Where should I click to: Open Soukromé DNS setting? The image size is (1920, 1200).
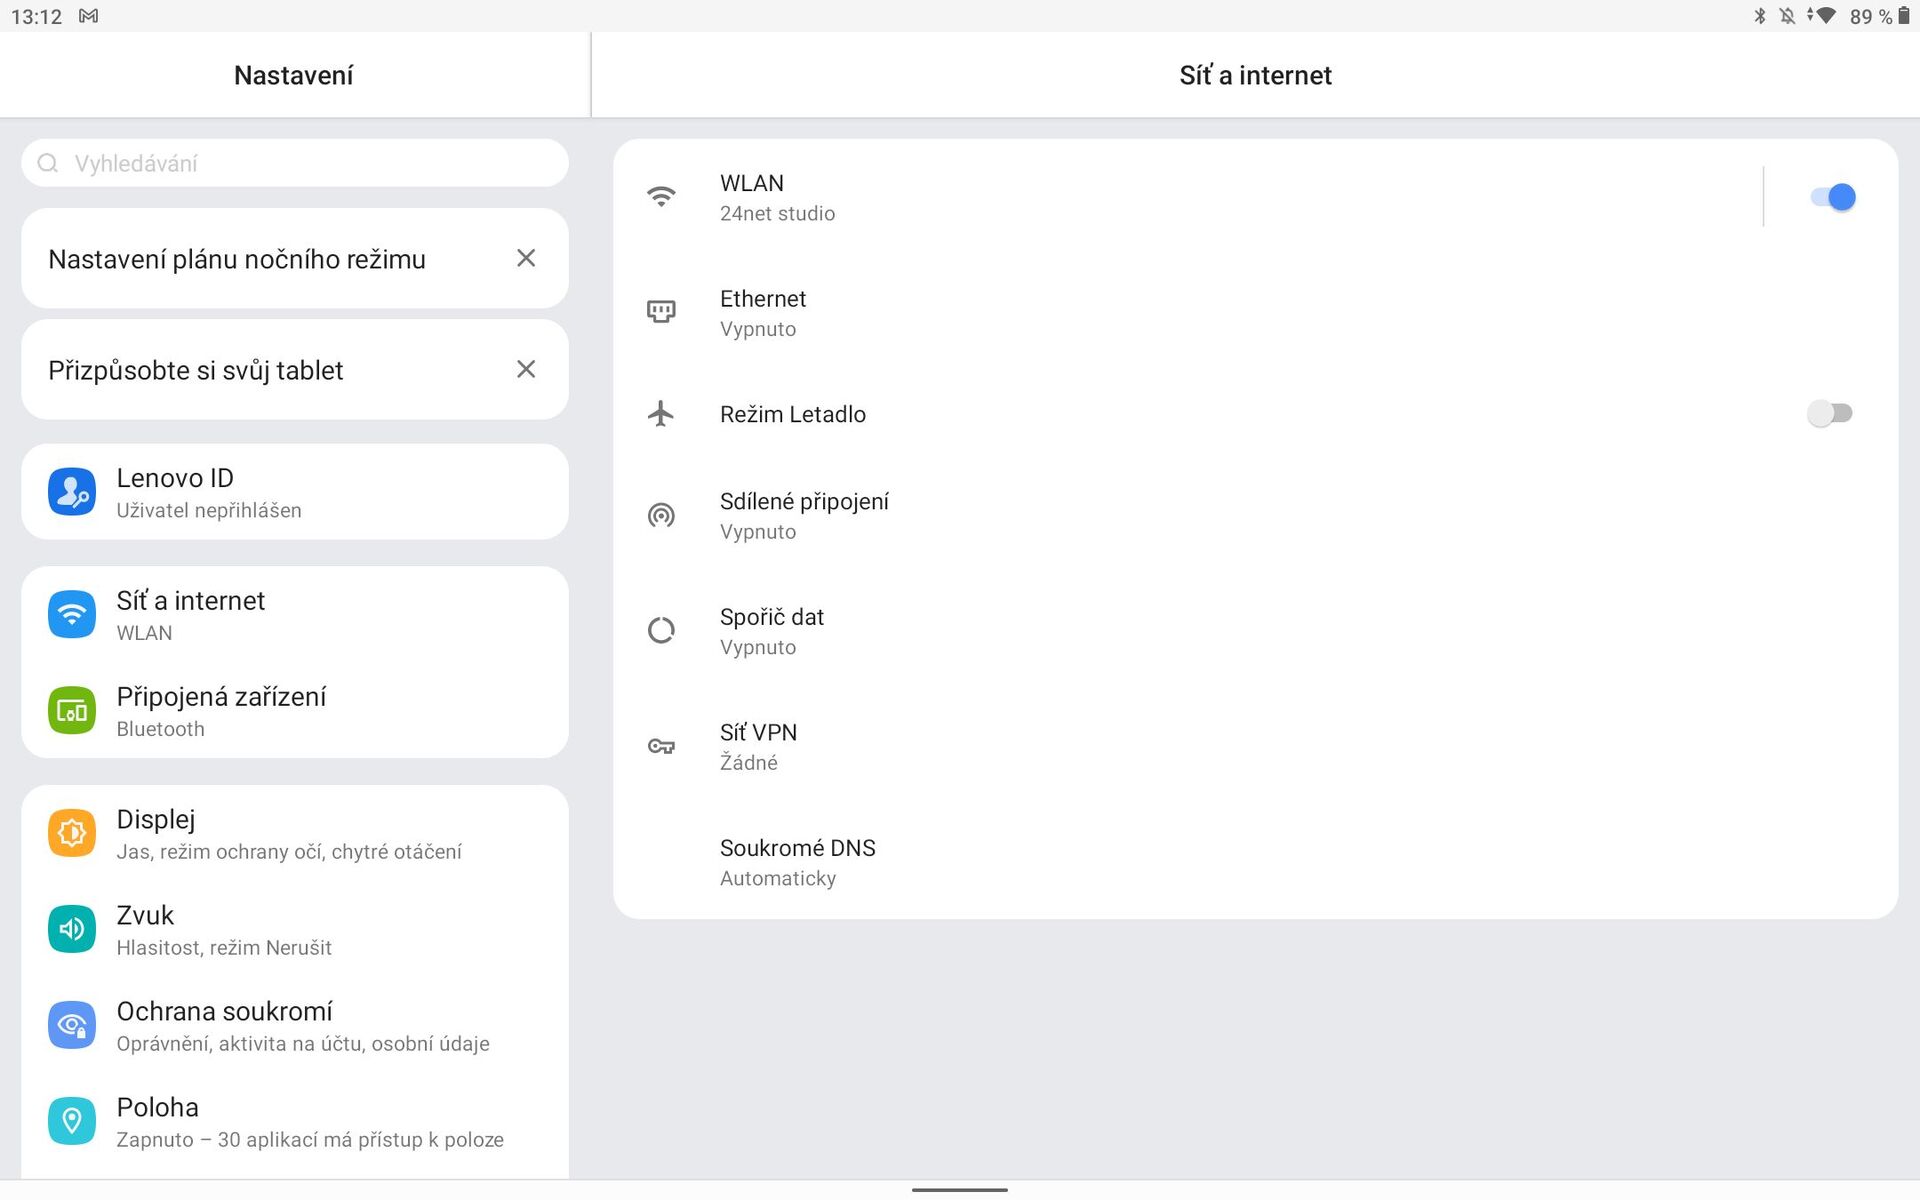pyautogui.click(x=797, y=862)
